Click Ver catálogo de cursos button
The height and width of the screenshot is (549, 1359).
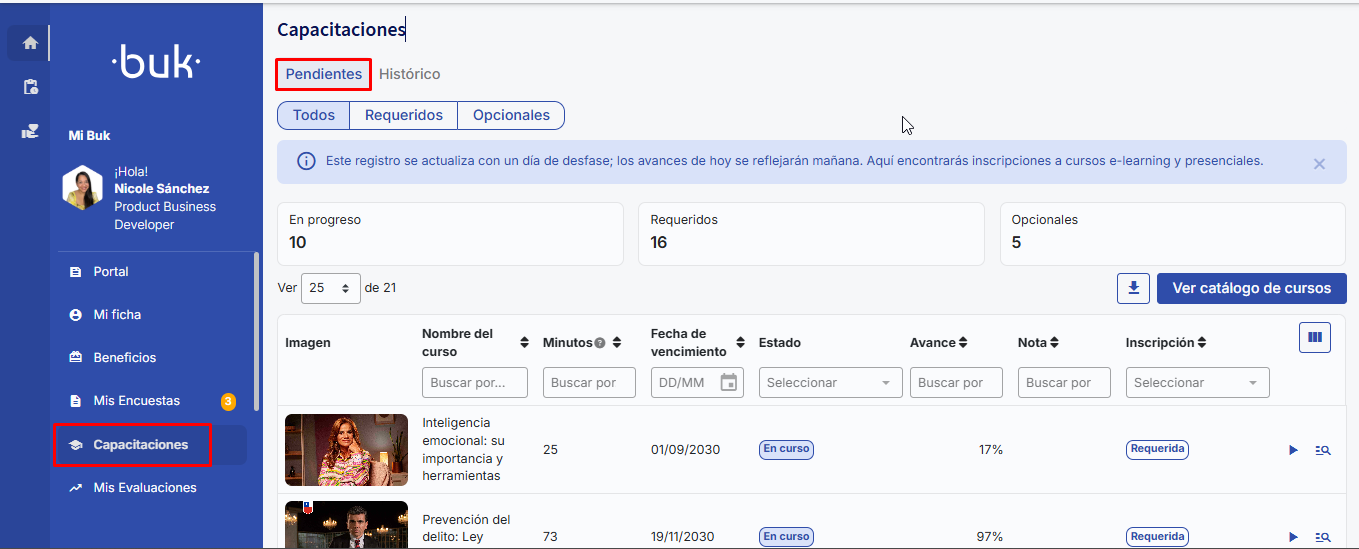coord(1251,288)
